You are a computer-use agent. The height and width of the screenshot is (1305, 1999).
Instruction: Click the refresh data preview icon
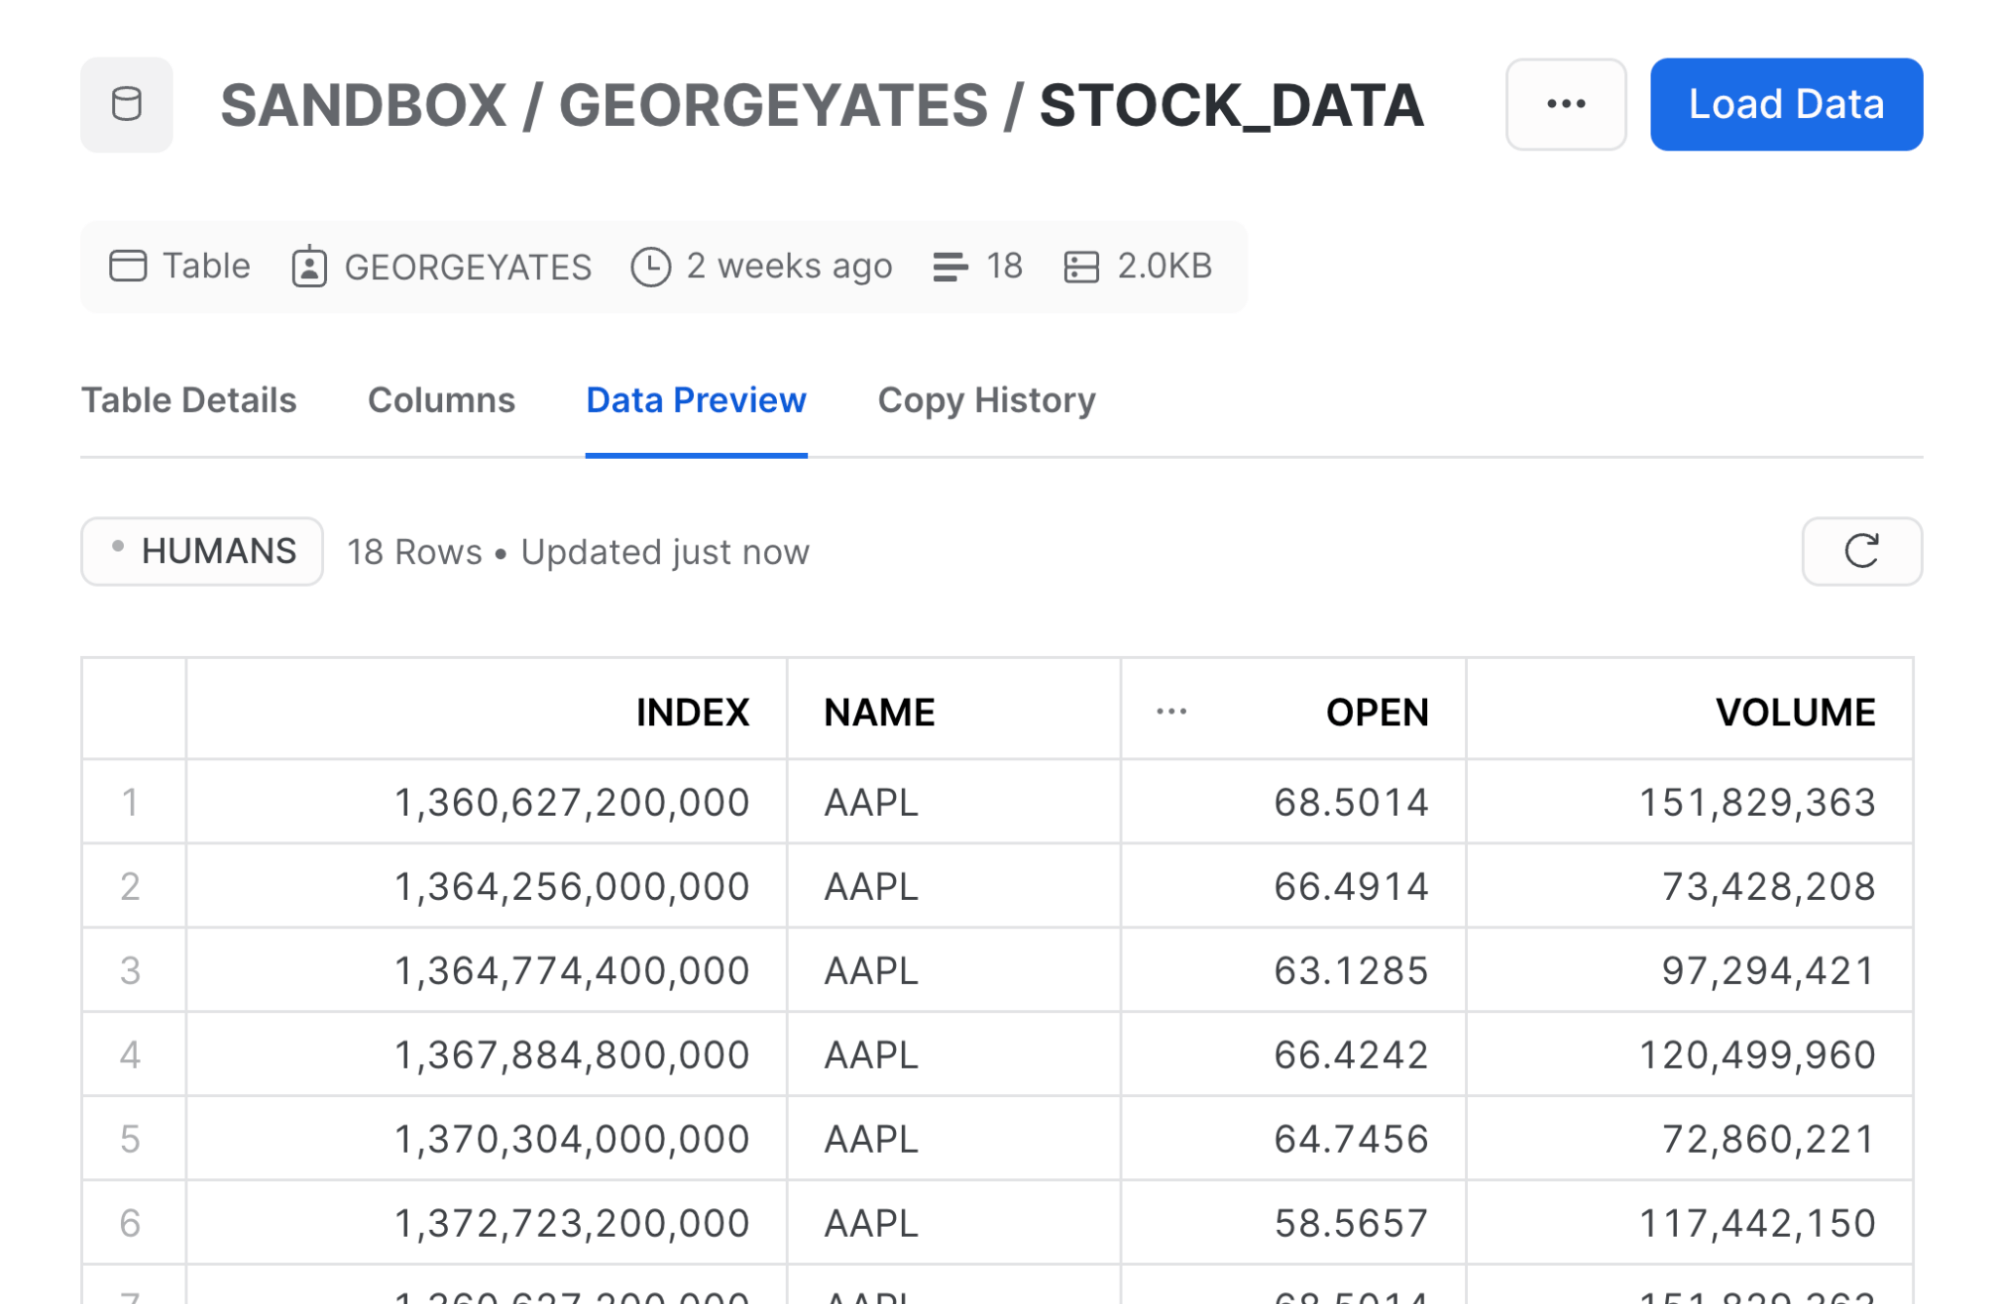pyautogui.click(x=1860, y=551)
